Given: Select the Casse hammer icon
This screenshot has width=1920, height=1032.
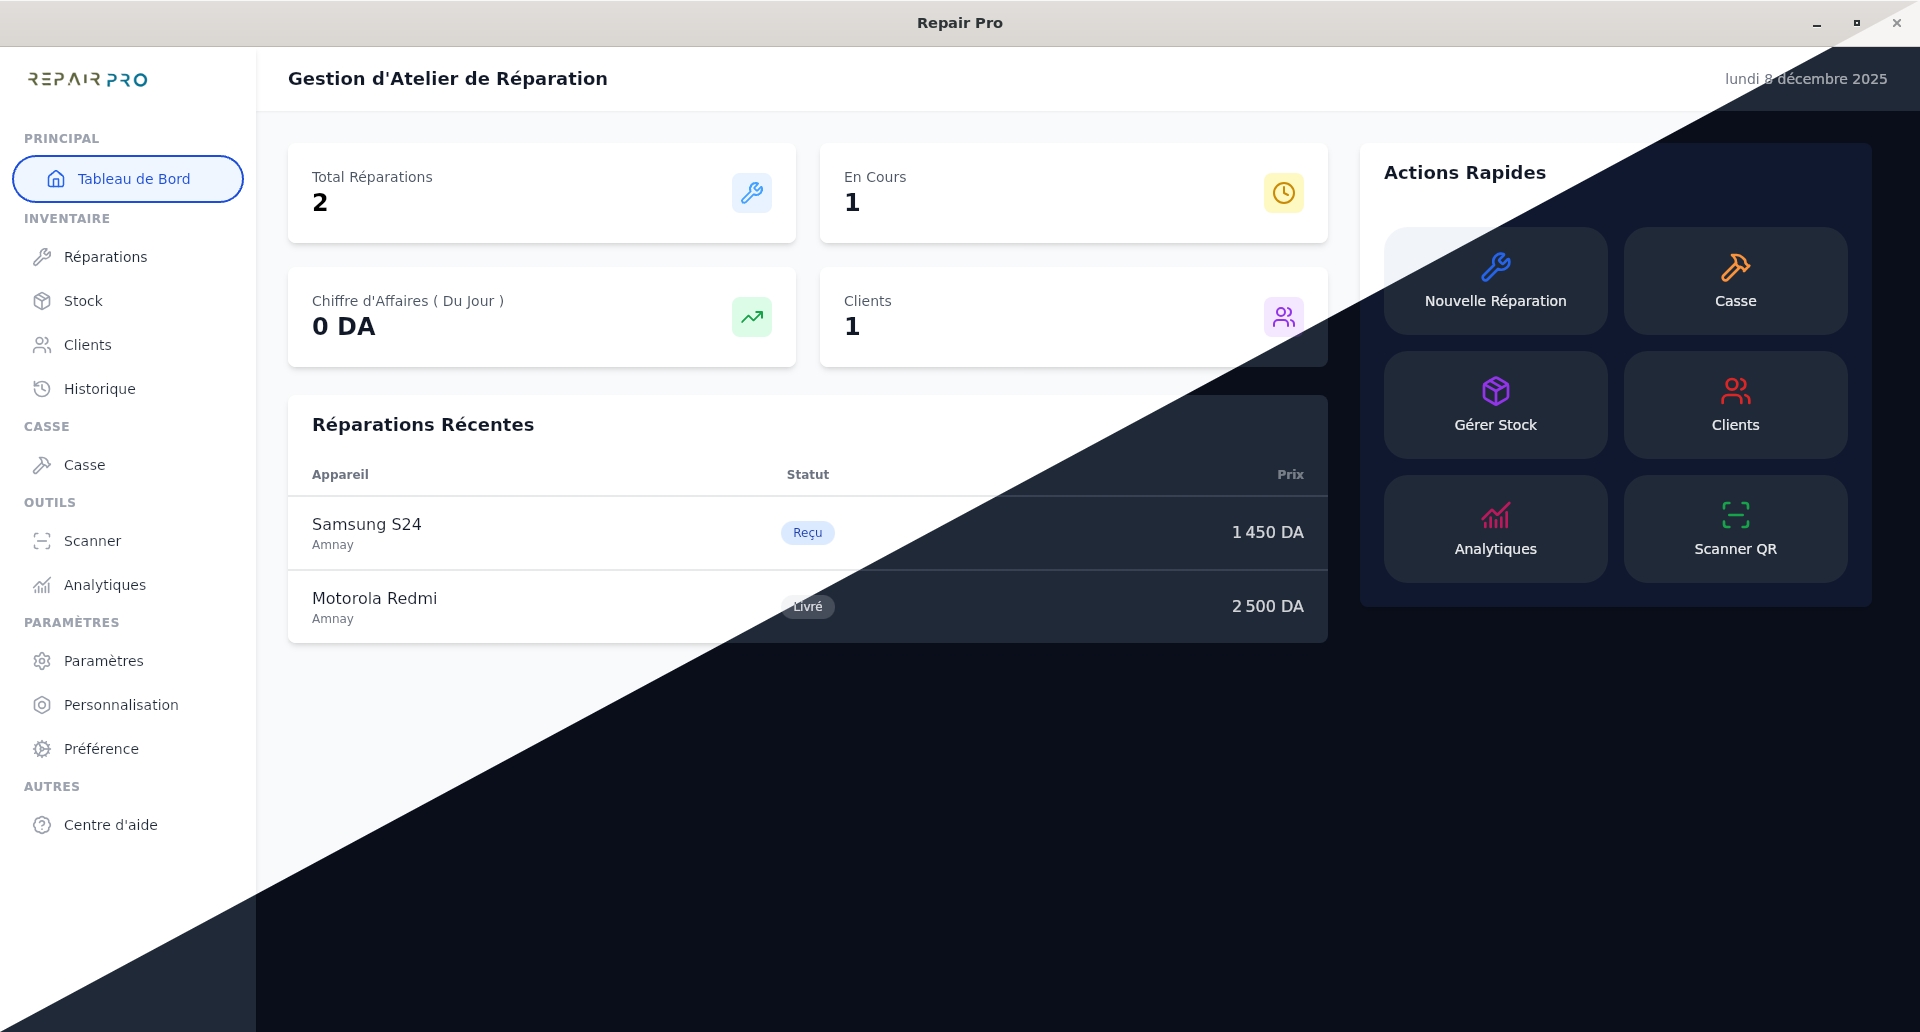Looking at the screenshot, I should click(41, 465).
